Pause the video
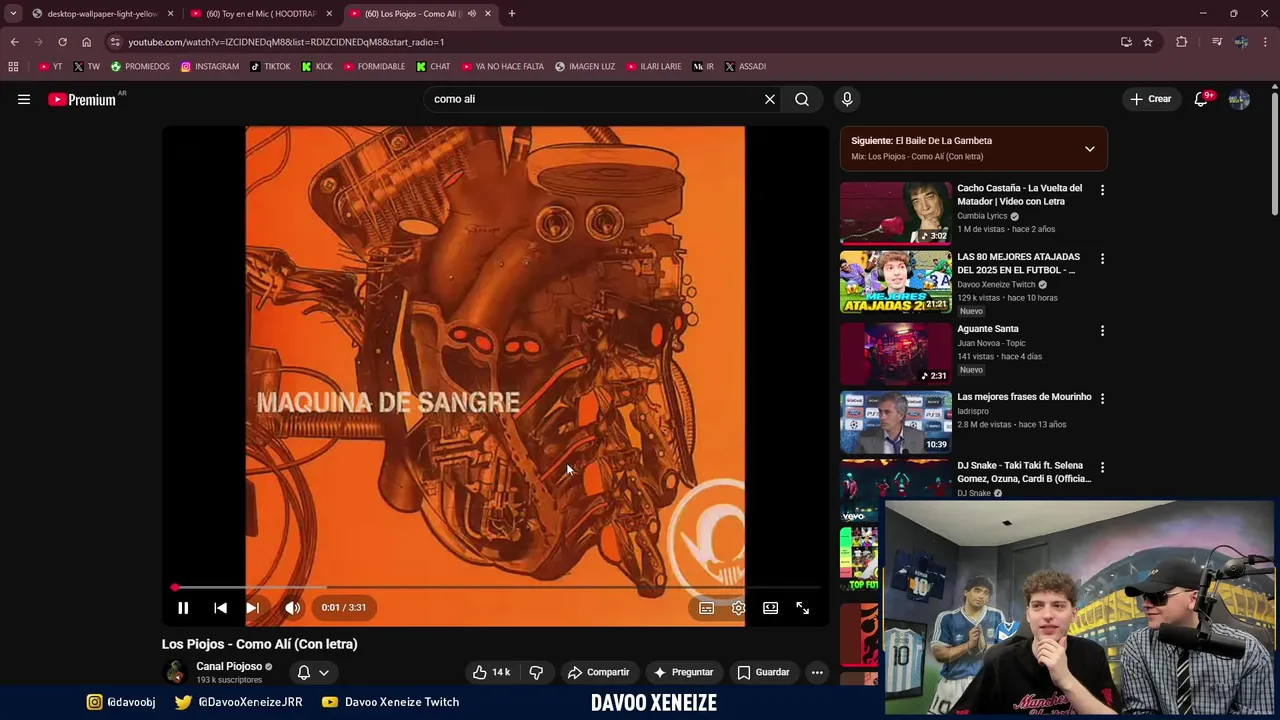The image size is (1280, 720). tap(183, 608)
